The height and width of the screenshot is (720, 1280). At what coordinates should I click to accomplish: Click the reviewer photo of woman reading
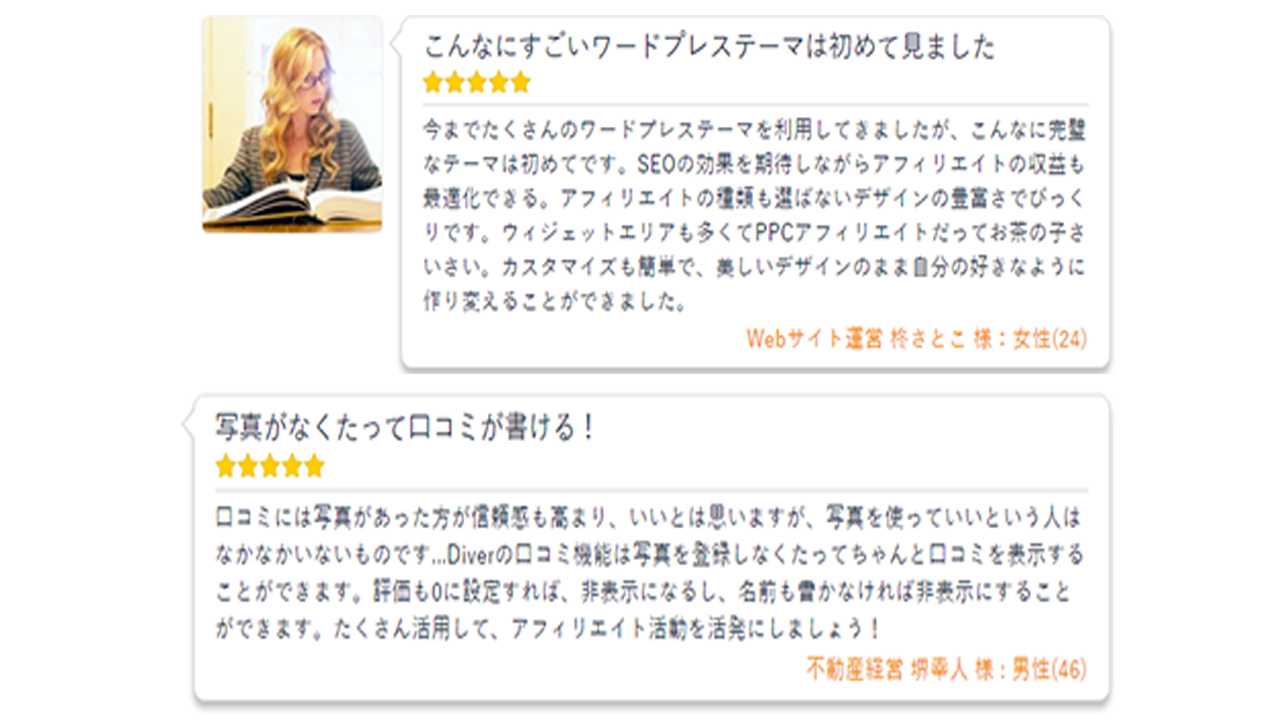coord(292,125)
